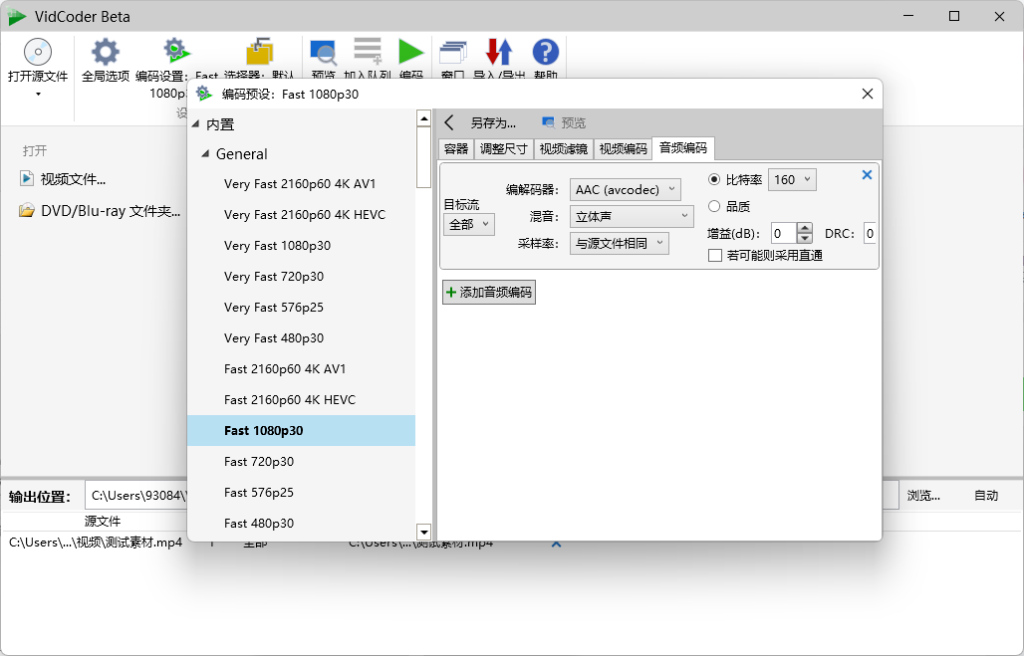Remove audio encoding with blue X
1024x656 pixels.
(x=867, y=175)
